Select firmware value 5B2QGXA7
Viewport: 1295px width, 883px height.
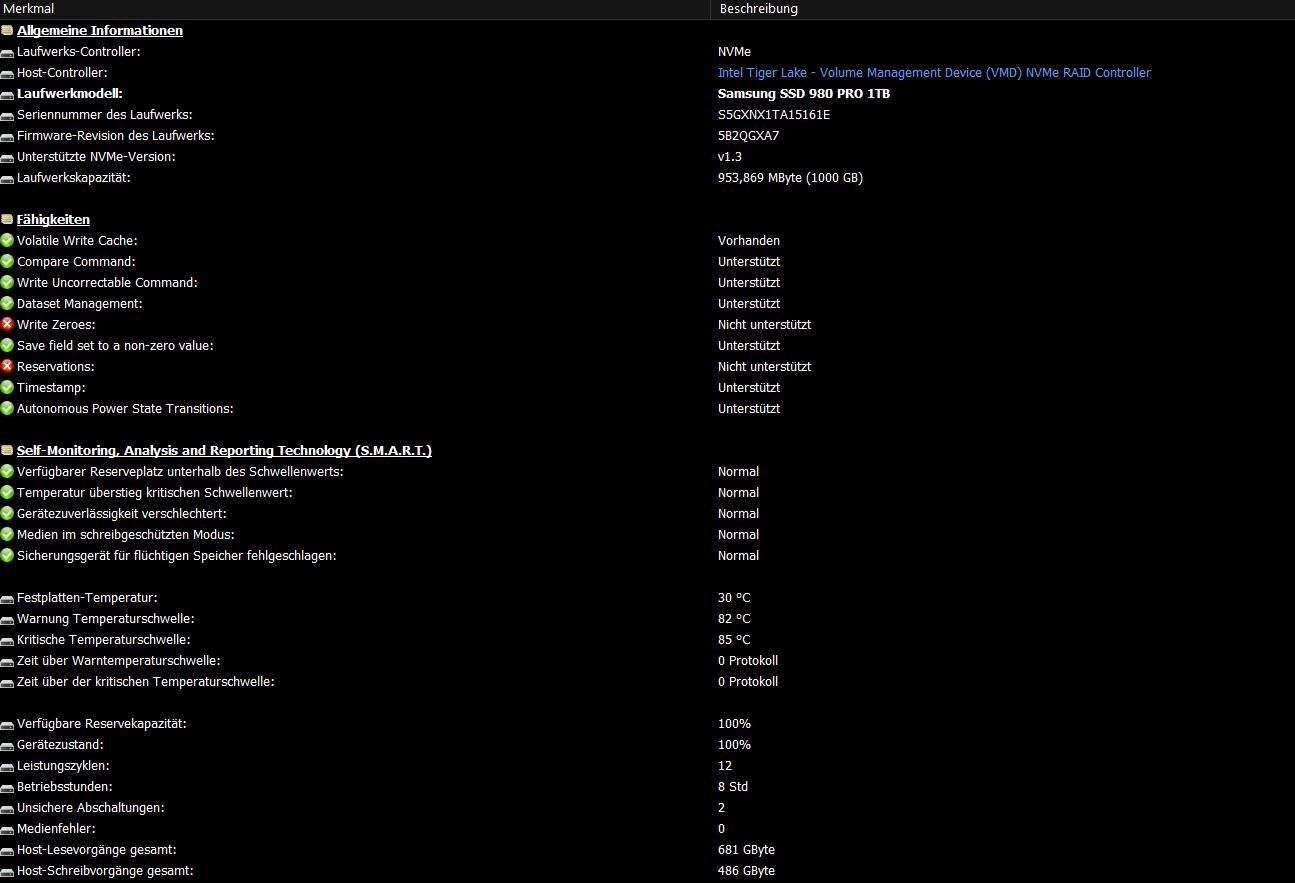tap(749, 136)
